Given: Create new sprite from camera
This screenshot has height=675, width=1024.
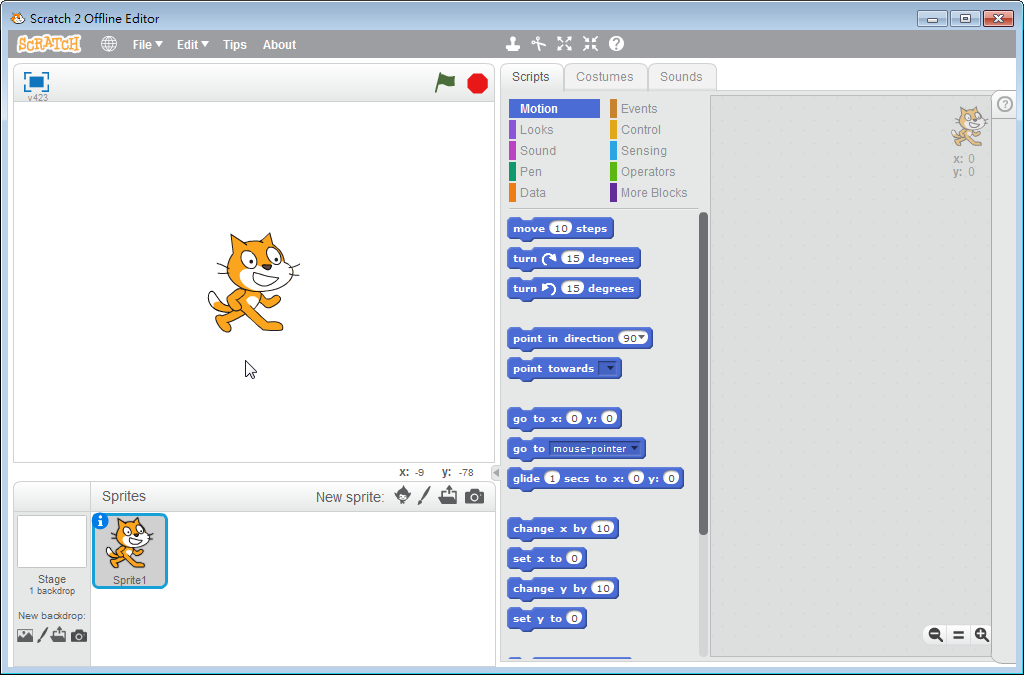Looking at the screenshot, I should 474,496.
